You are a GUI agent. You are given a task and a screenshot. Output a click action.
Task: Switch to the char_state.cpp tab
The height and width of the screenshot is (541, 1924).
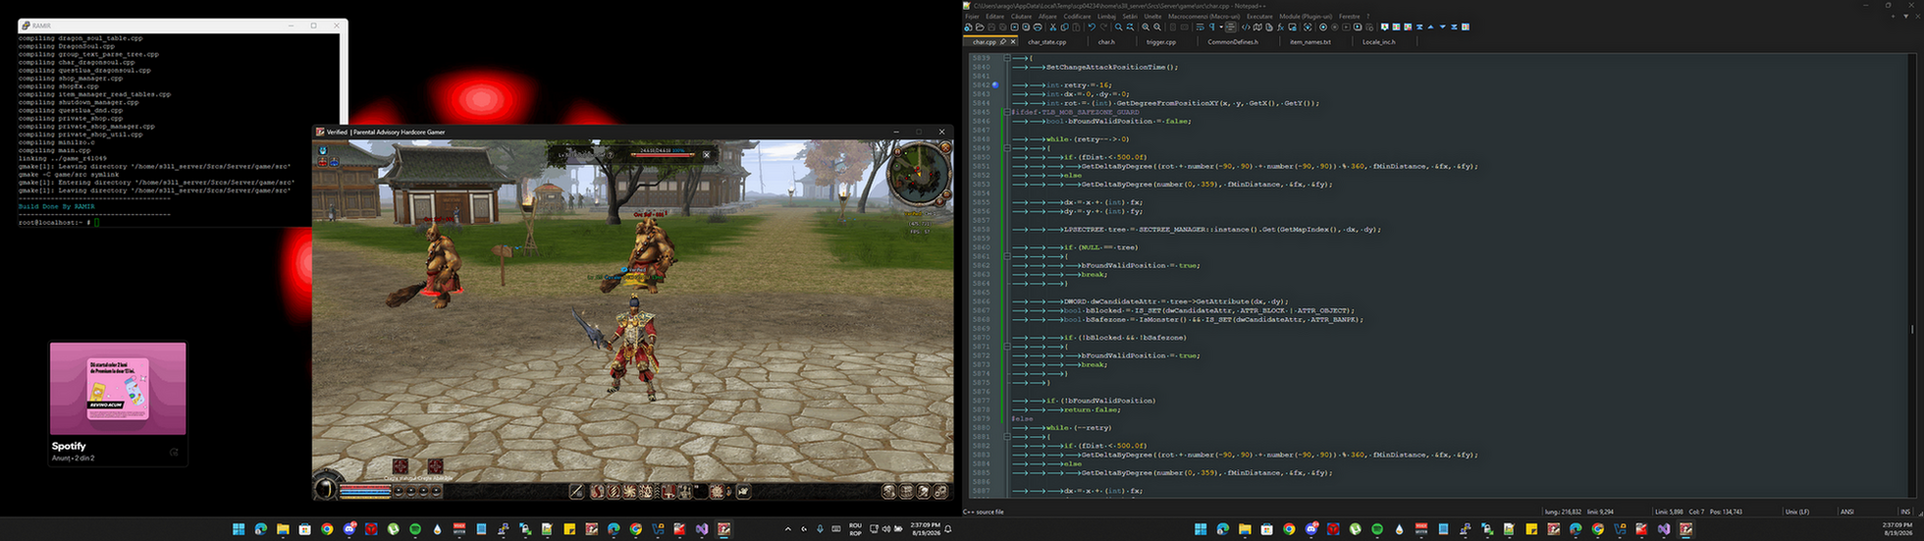(1047, 42)
